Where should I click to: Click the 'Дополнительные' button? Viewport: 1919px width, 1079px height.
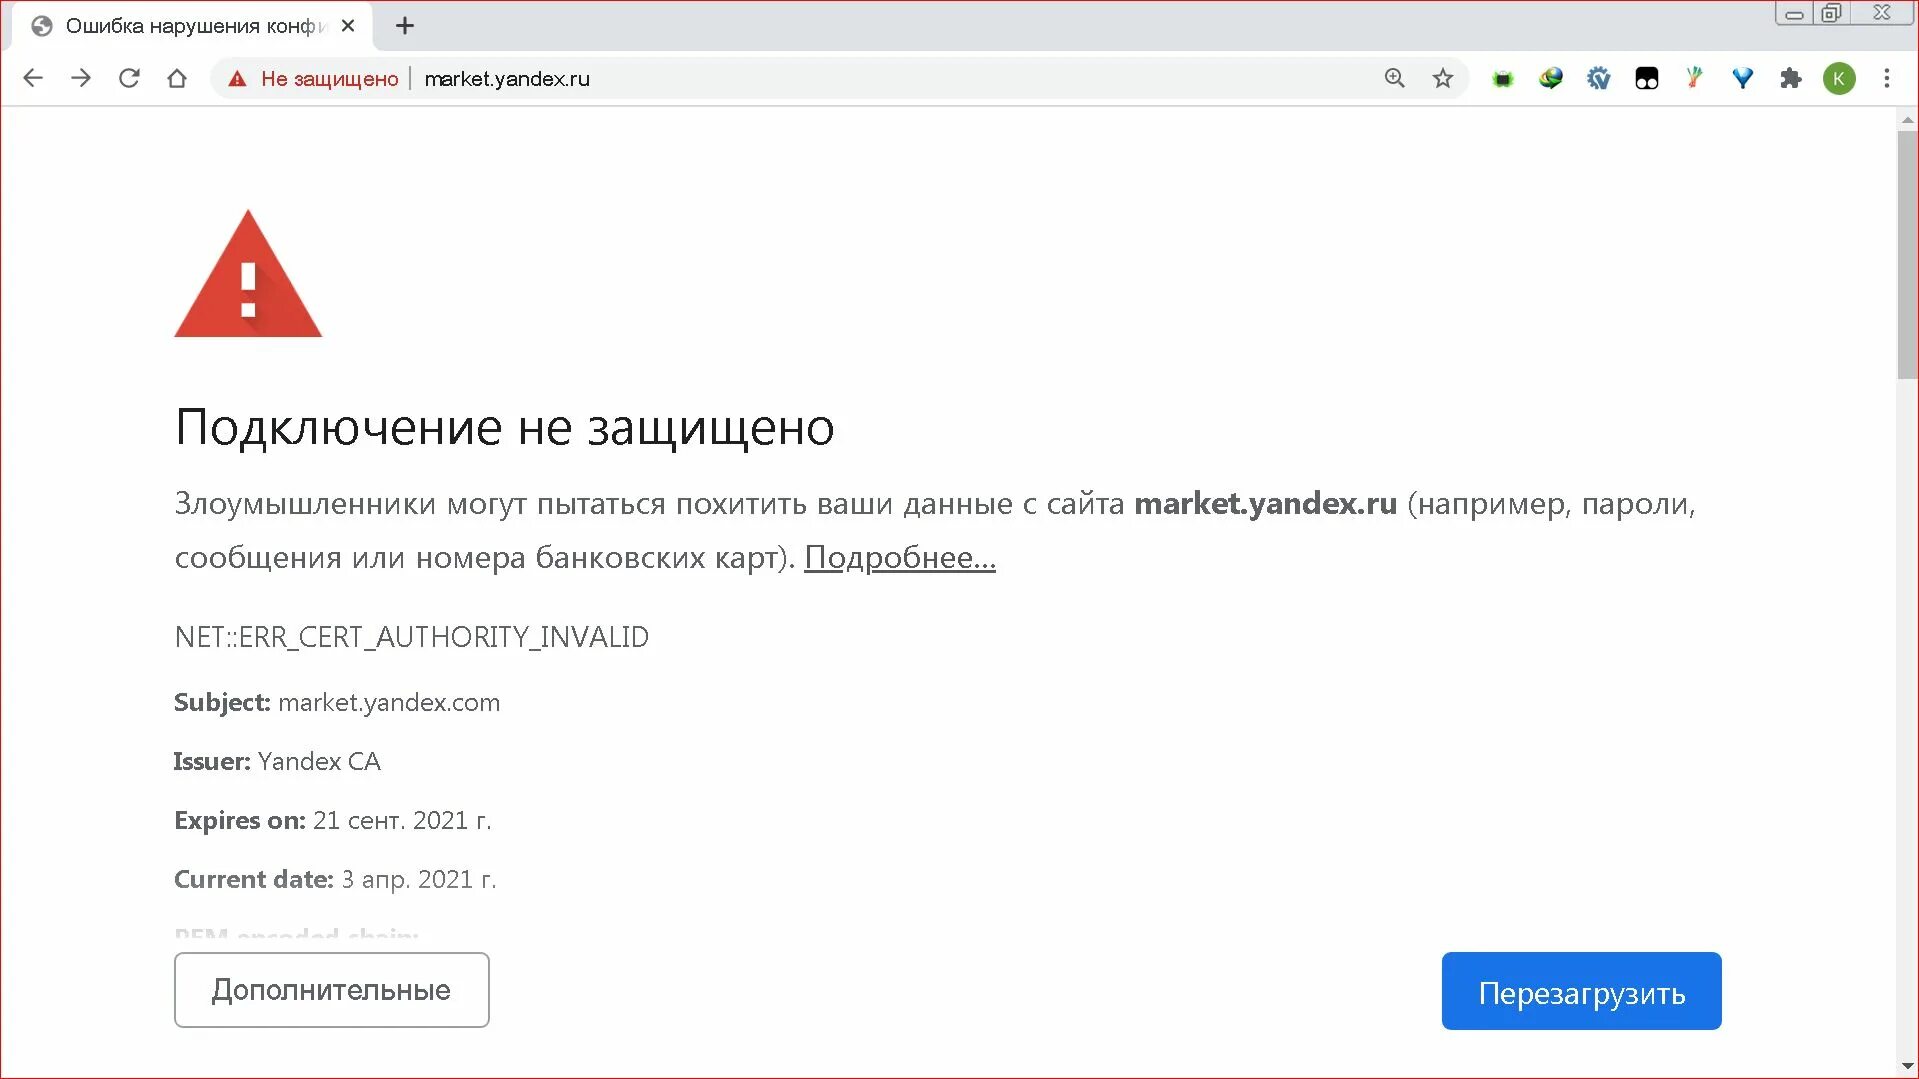pyautogui.click(x=332, y=990)
